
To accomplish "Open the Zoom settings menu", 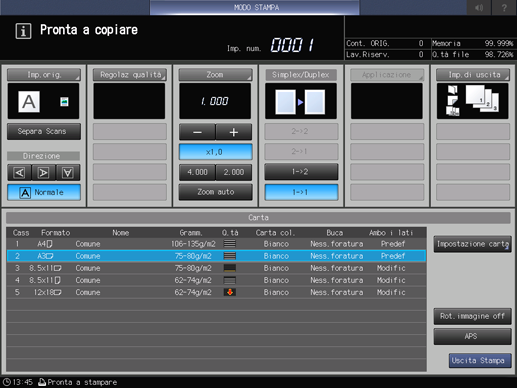I will pyautogui.click(x=215, y=75).
